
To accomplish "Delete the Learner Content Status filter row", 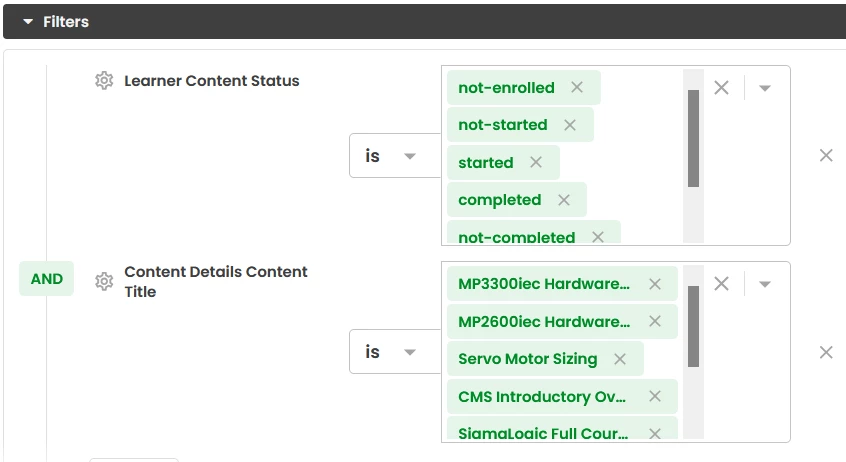I will (x=826, y=155).
